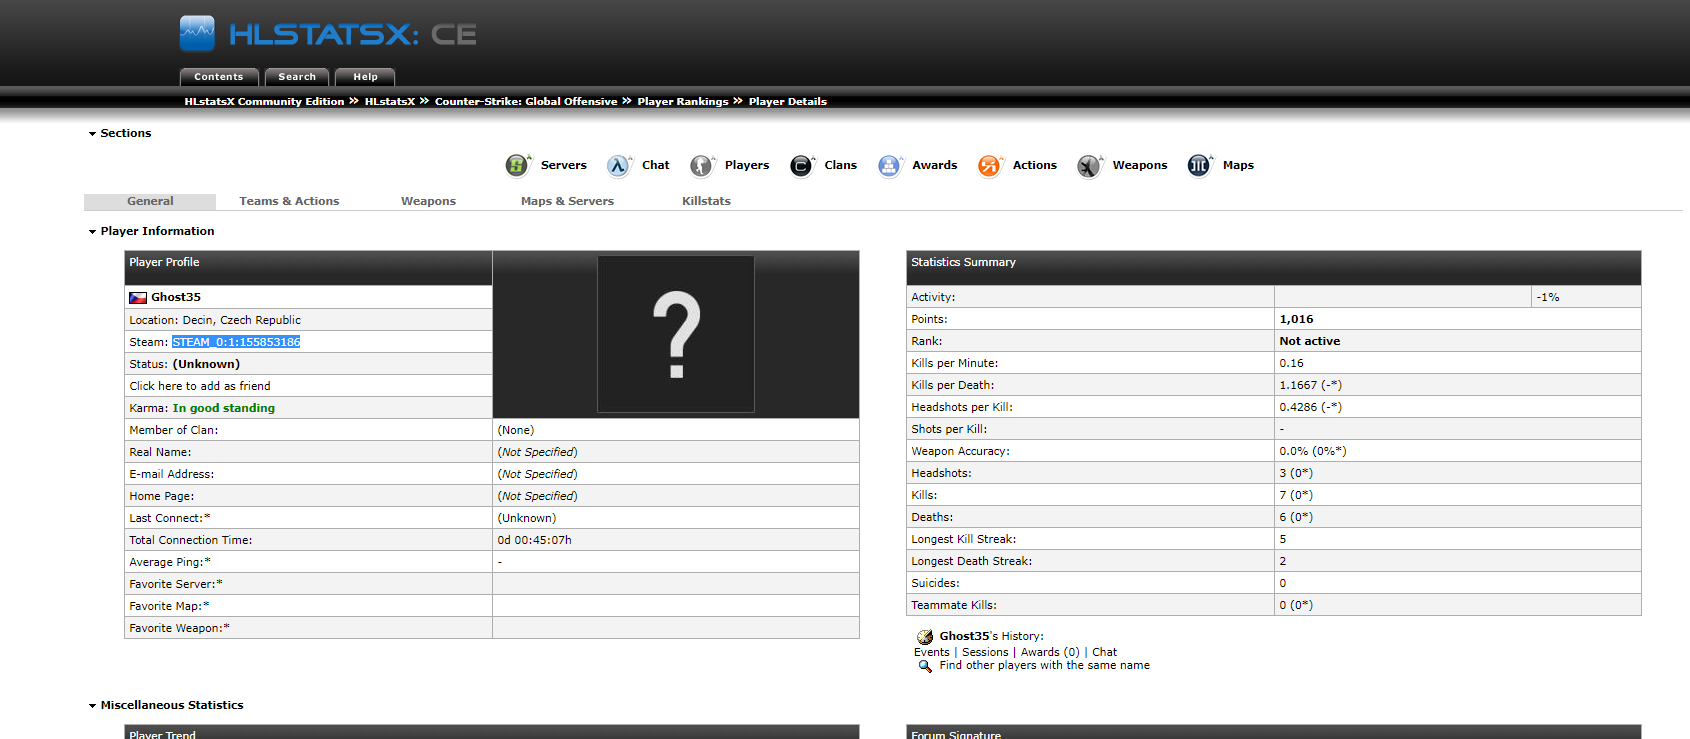Open the Killstats tab
Image resolution: width=1690 pixels, height=739 pixels.
tap(706, 201)
